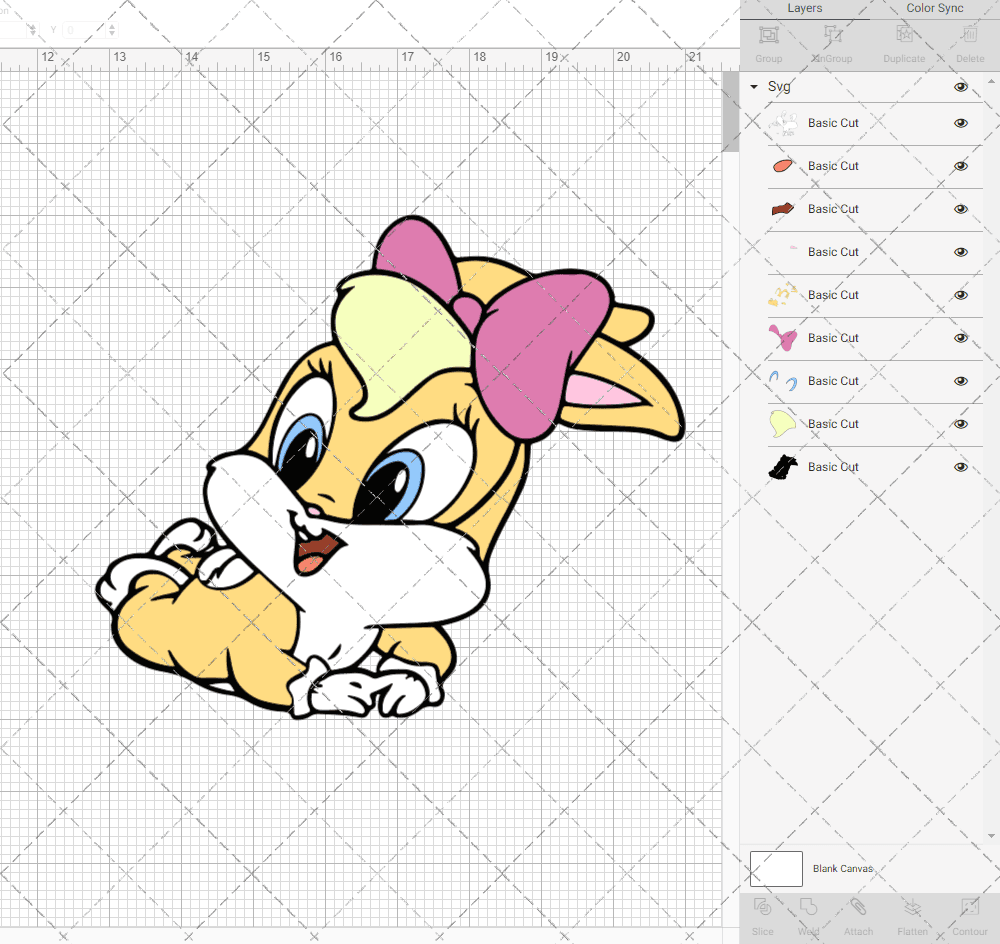Open the Blank Canvas color swatch
Viewport: 1000px width, 944px height.
776,869
